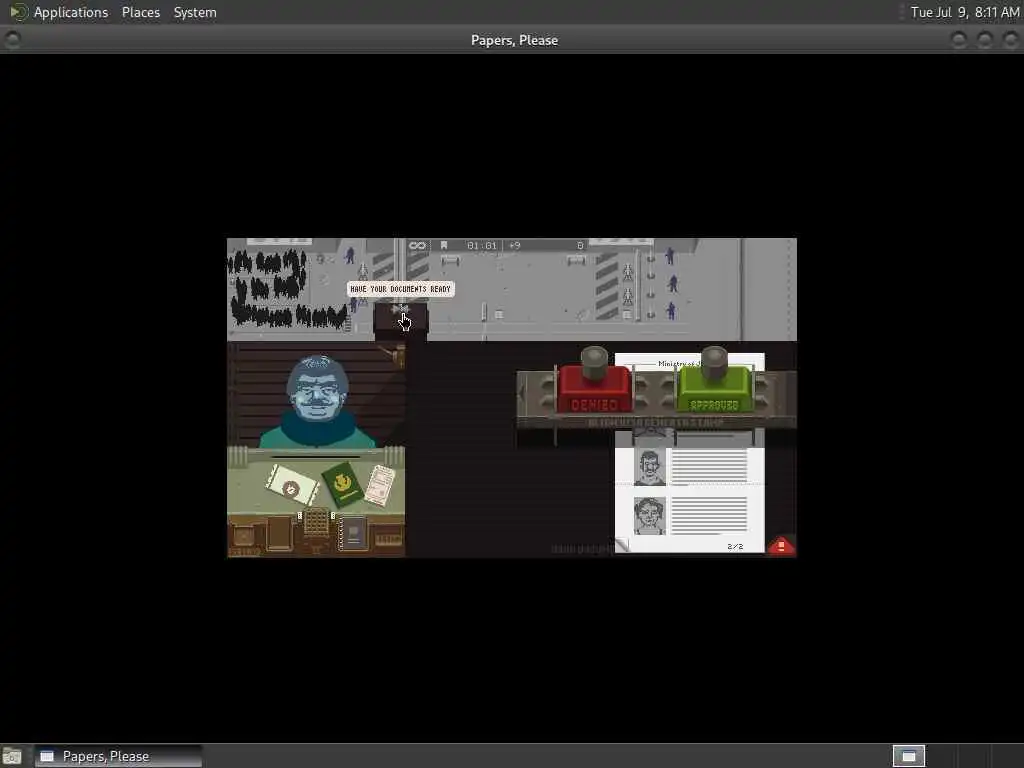
Task: Select Papers, Please taskbar entry
Action: [x=118, y=756]
